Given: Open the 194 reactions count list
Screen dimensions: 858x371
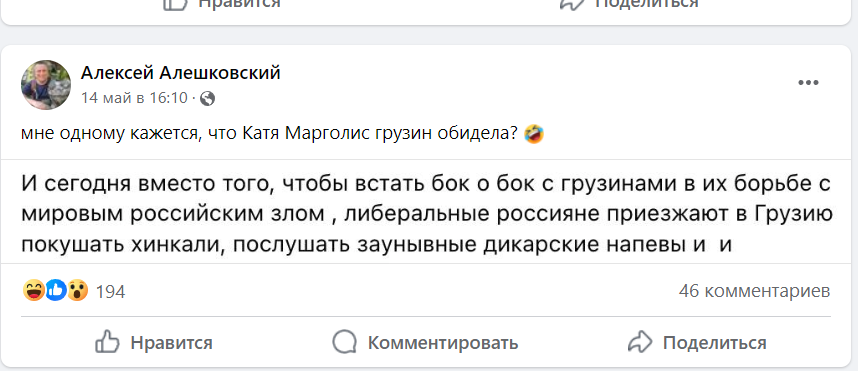Looking at the screenshot, I should pos(111,292).
